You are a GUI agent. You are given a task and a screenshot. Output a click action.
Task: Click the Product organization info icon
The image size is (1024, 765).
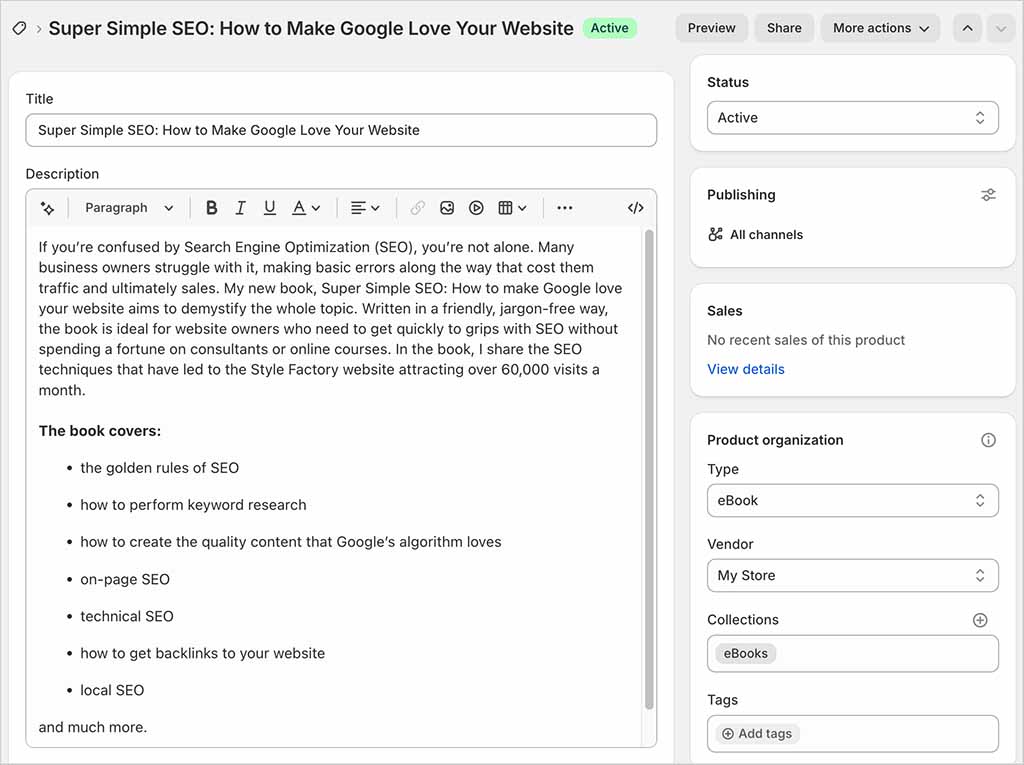(x=988, y=440)
